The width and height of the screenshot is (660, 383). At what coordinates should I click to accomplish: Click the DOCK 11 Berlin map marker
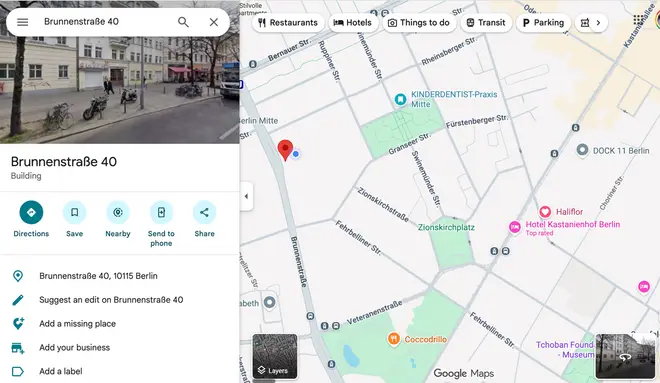(582, 150)
